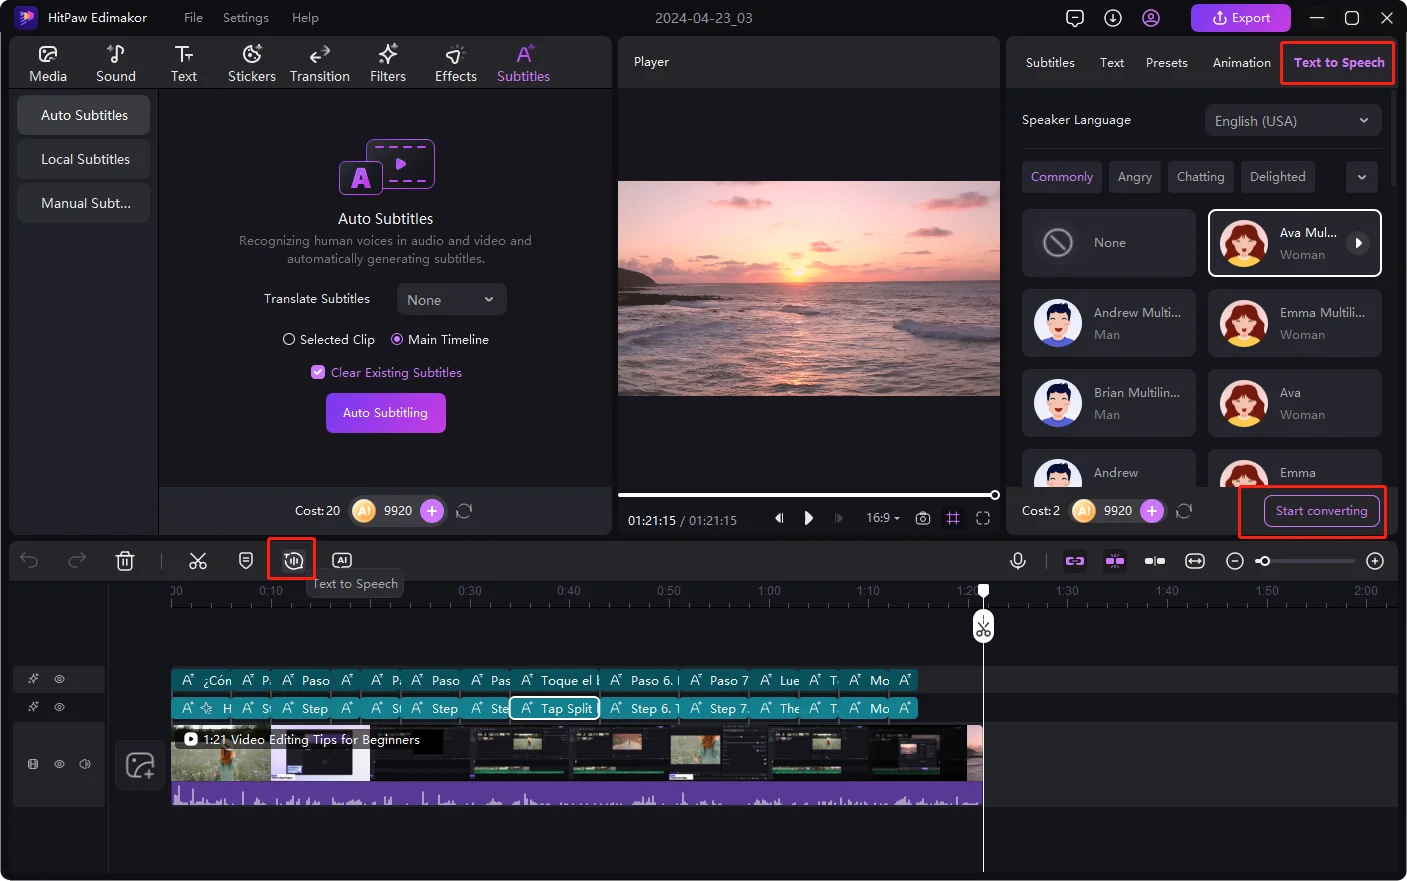Viewport: 1407px width, 881px height.
Task: Click the timeline zoom slider handle
Action: (x=1264, y=561)
